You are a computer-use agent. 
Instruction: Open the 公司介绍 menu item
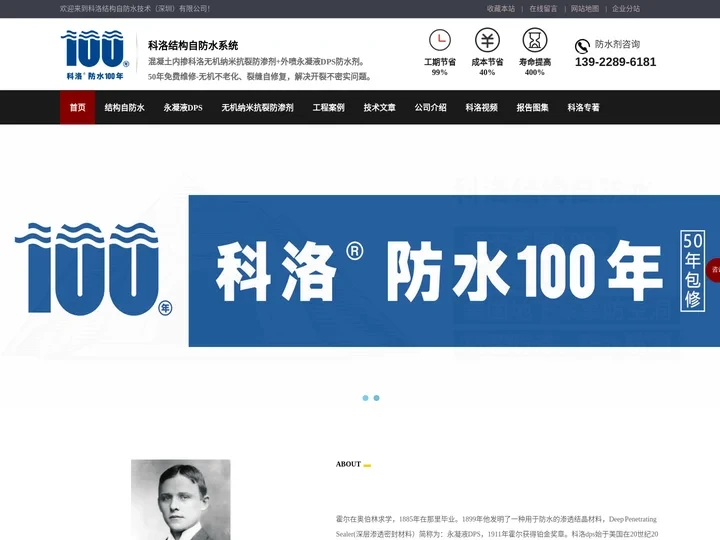point(430,107)
